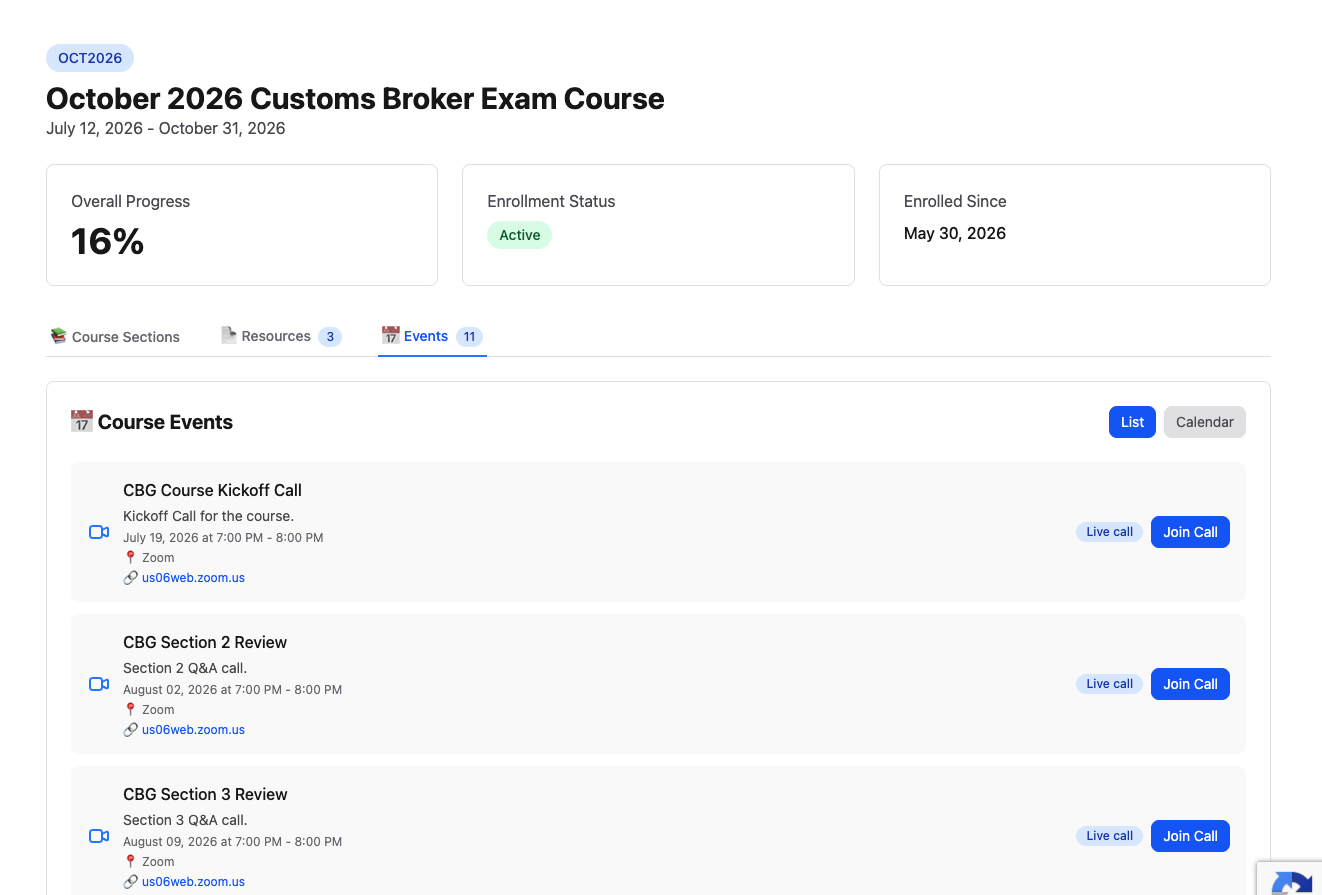Click the Active enrollment status badge
This screenshot has width=1322, height=895.
point(519,235)
